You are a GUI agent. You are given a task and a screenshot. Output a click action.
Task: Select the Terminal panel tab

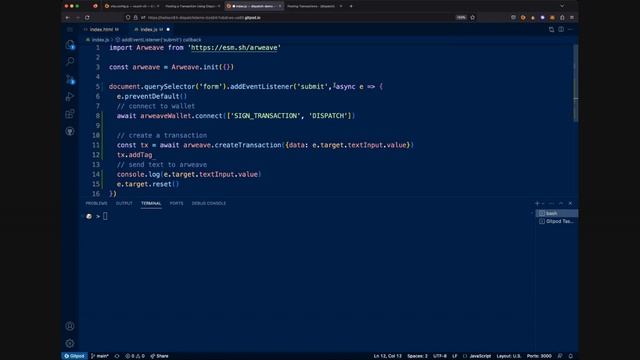pyautogui.click(x=151, y=203)
